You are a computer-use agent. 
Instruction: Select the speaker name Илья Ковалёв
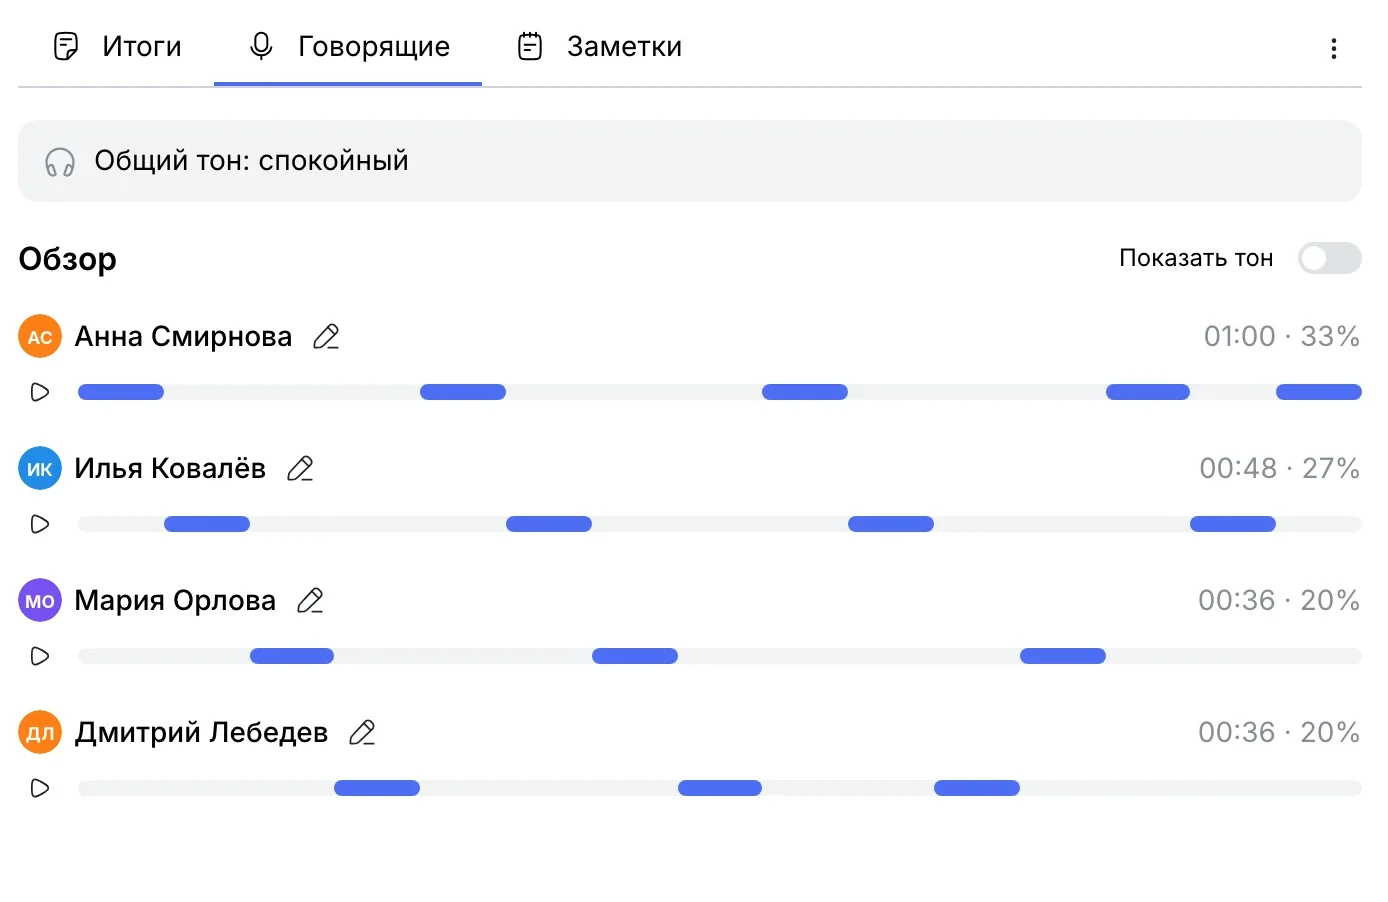pos(170,469)
